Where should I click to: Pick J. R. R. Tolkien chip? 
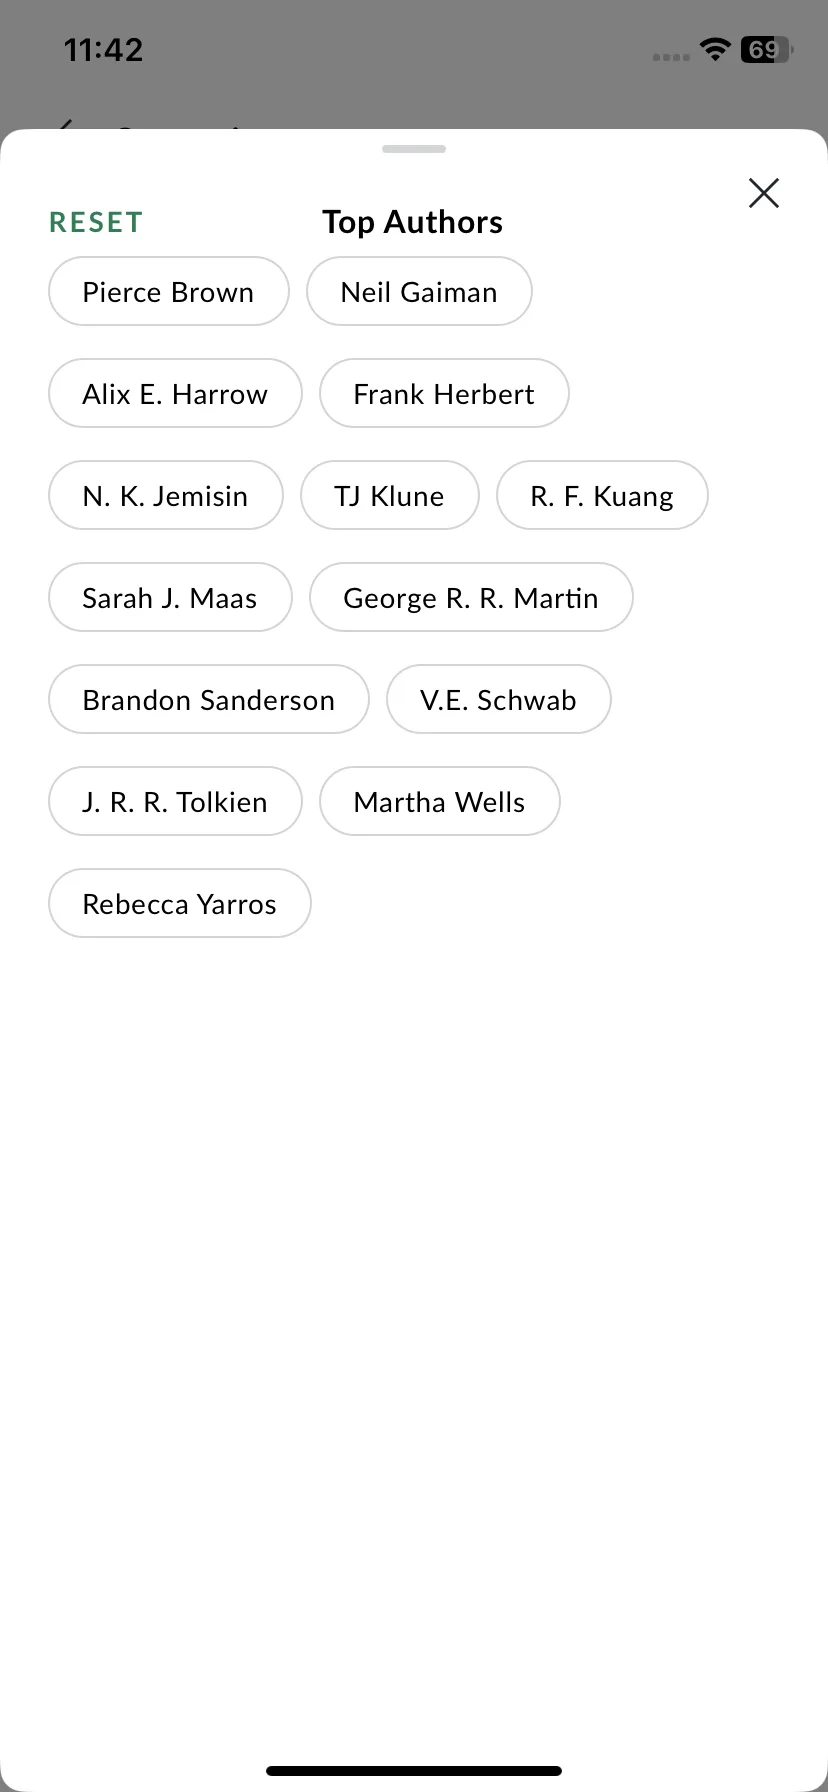click(175, 801)
